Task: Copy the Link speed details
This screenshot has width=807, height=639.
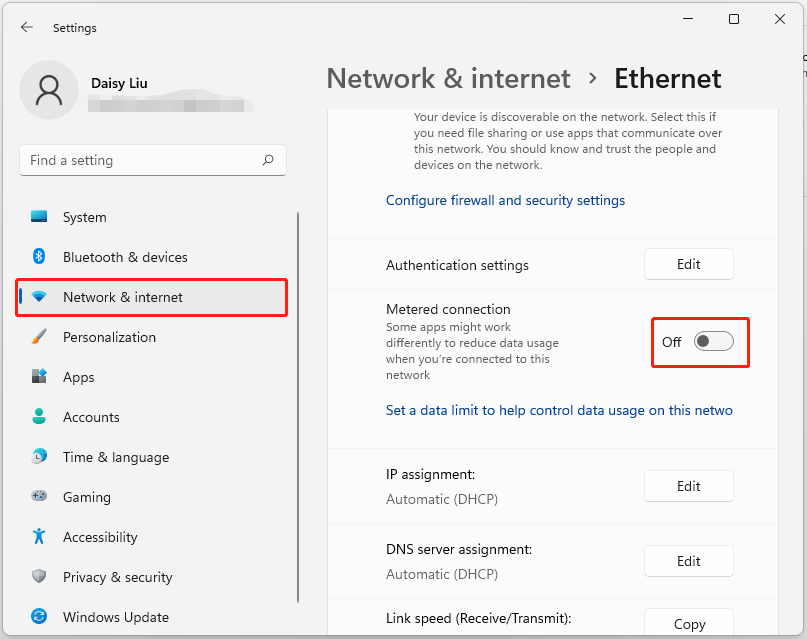Action: click(x=688, y=623)
